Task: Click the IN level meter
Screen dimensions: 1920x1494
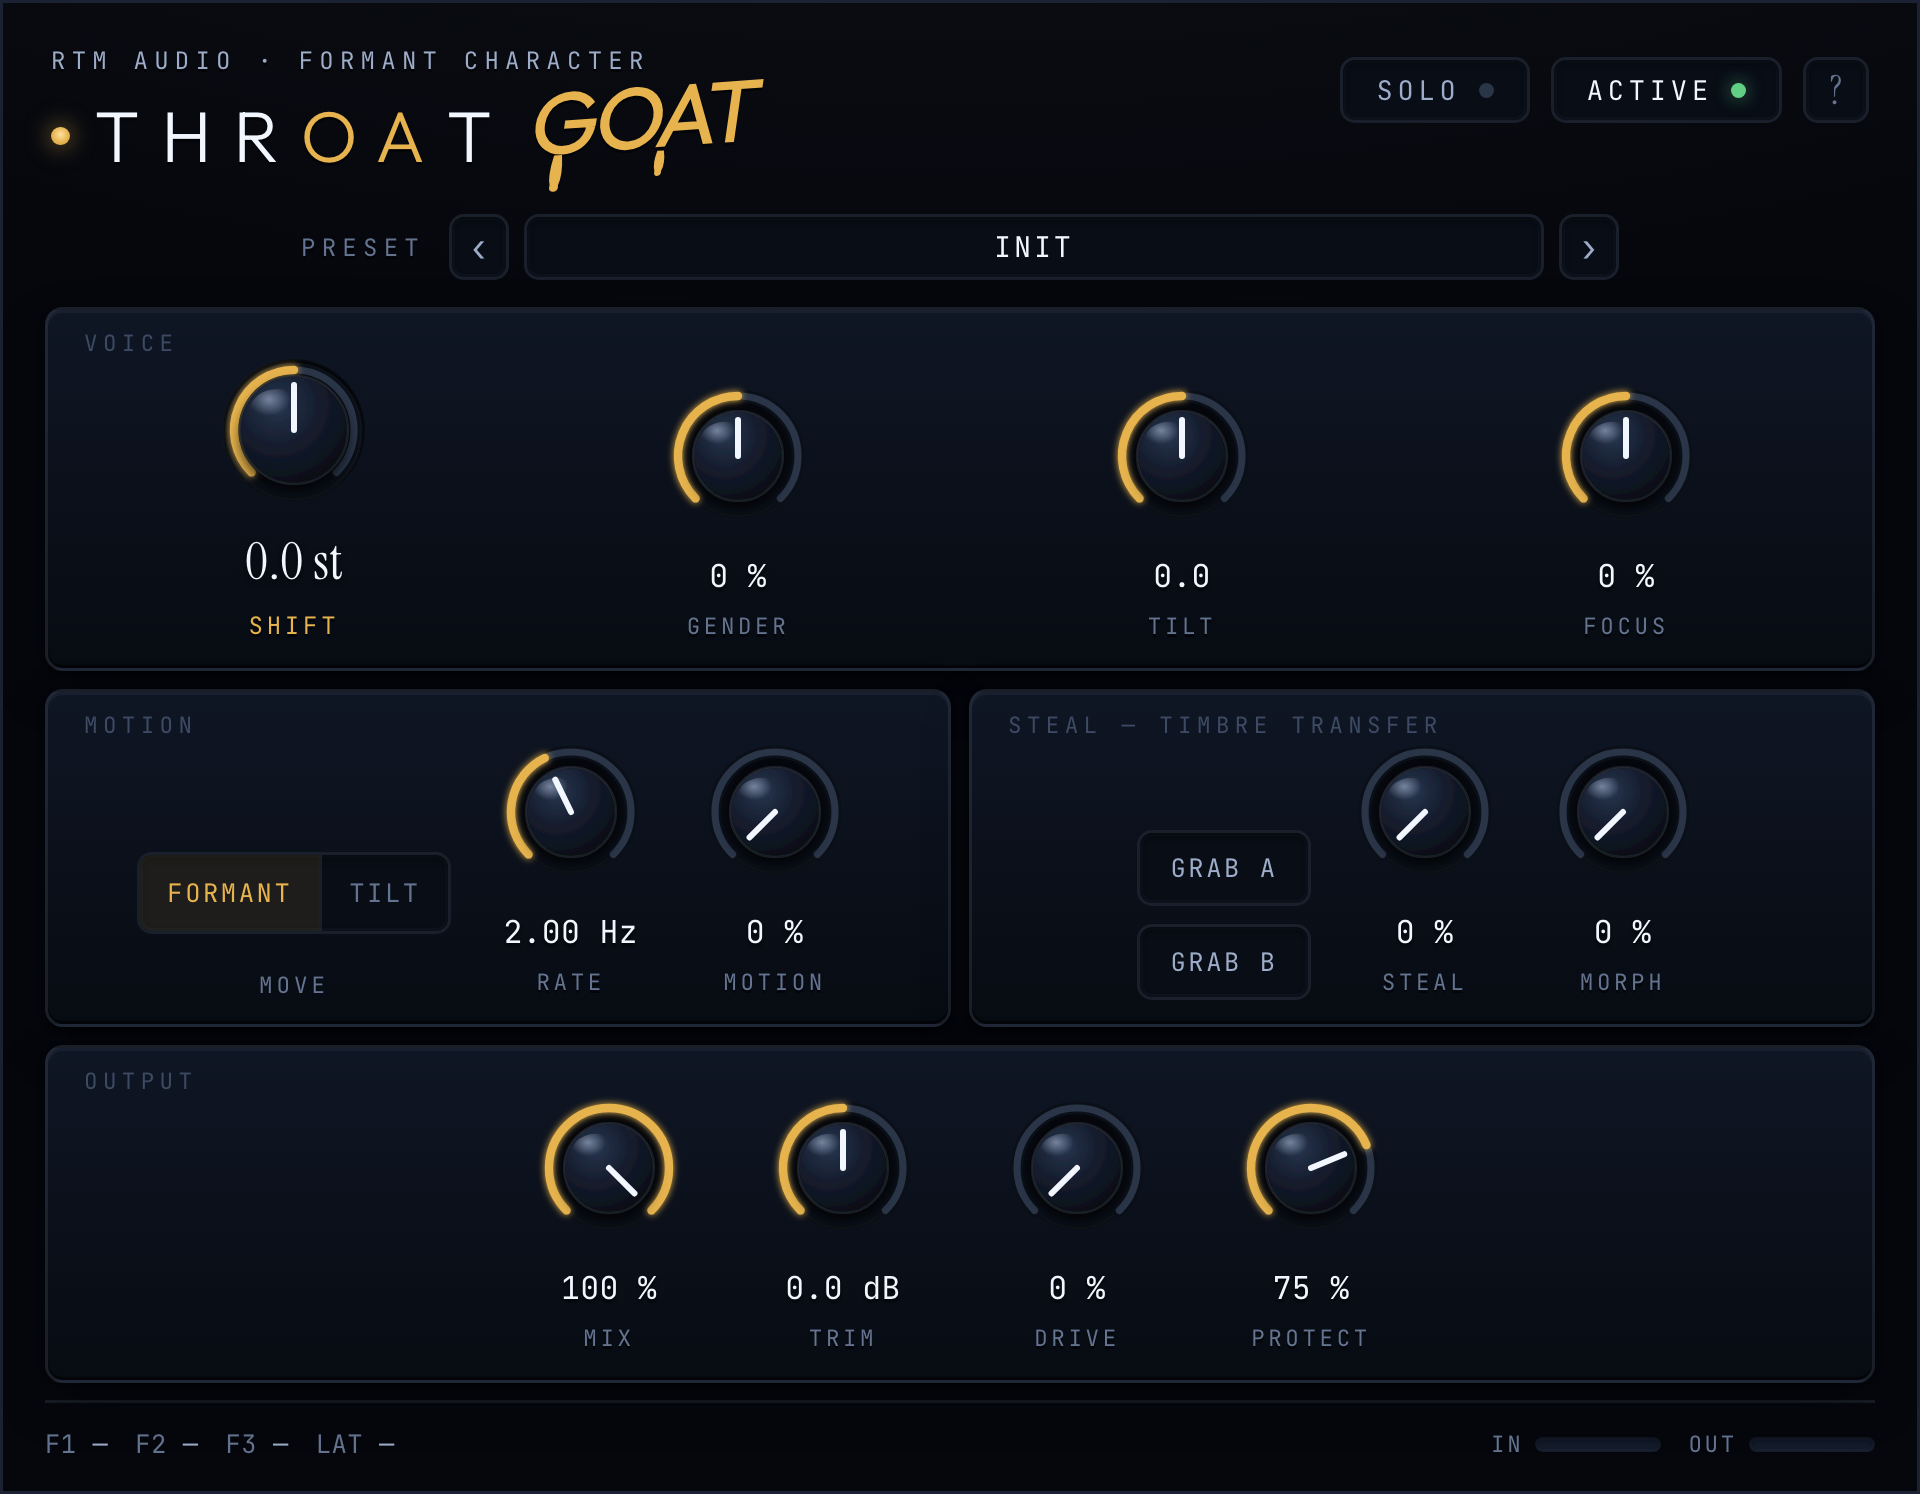Action: [x=1597, y=1444]
